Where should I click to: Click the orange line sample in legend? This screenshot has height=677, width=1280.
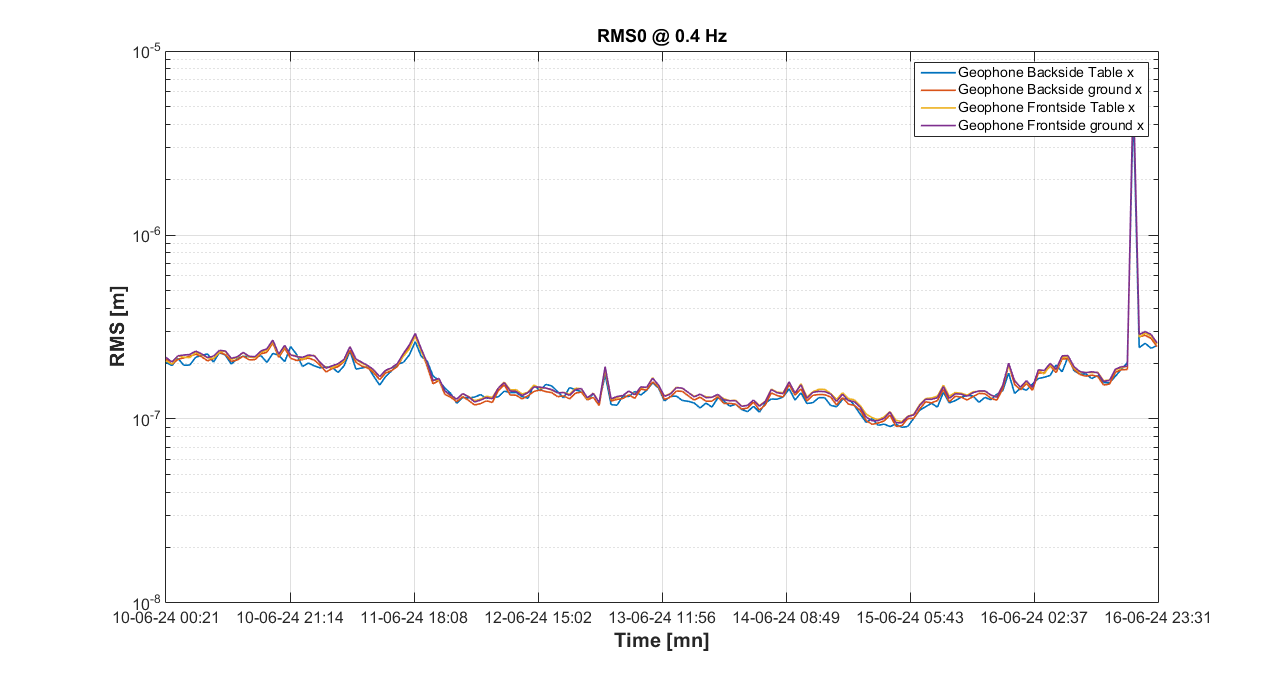[936, 90]
